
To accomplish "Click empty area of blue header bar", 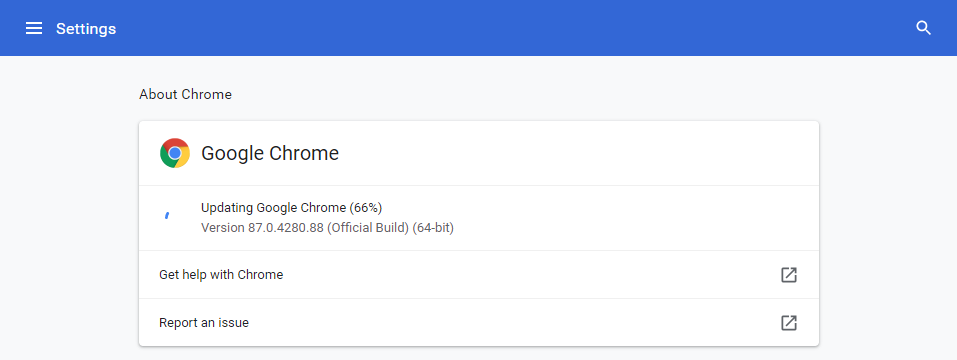I will coord(488,28).
